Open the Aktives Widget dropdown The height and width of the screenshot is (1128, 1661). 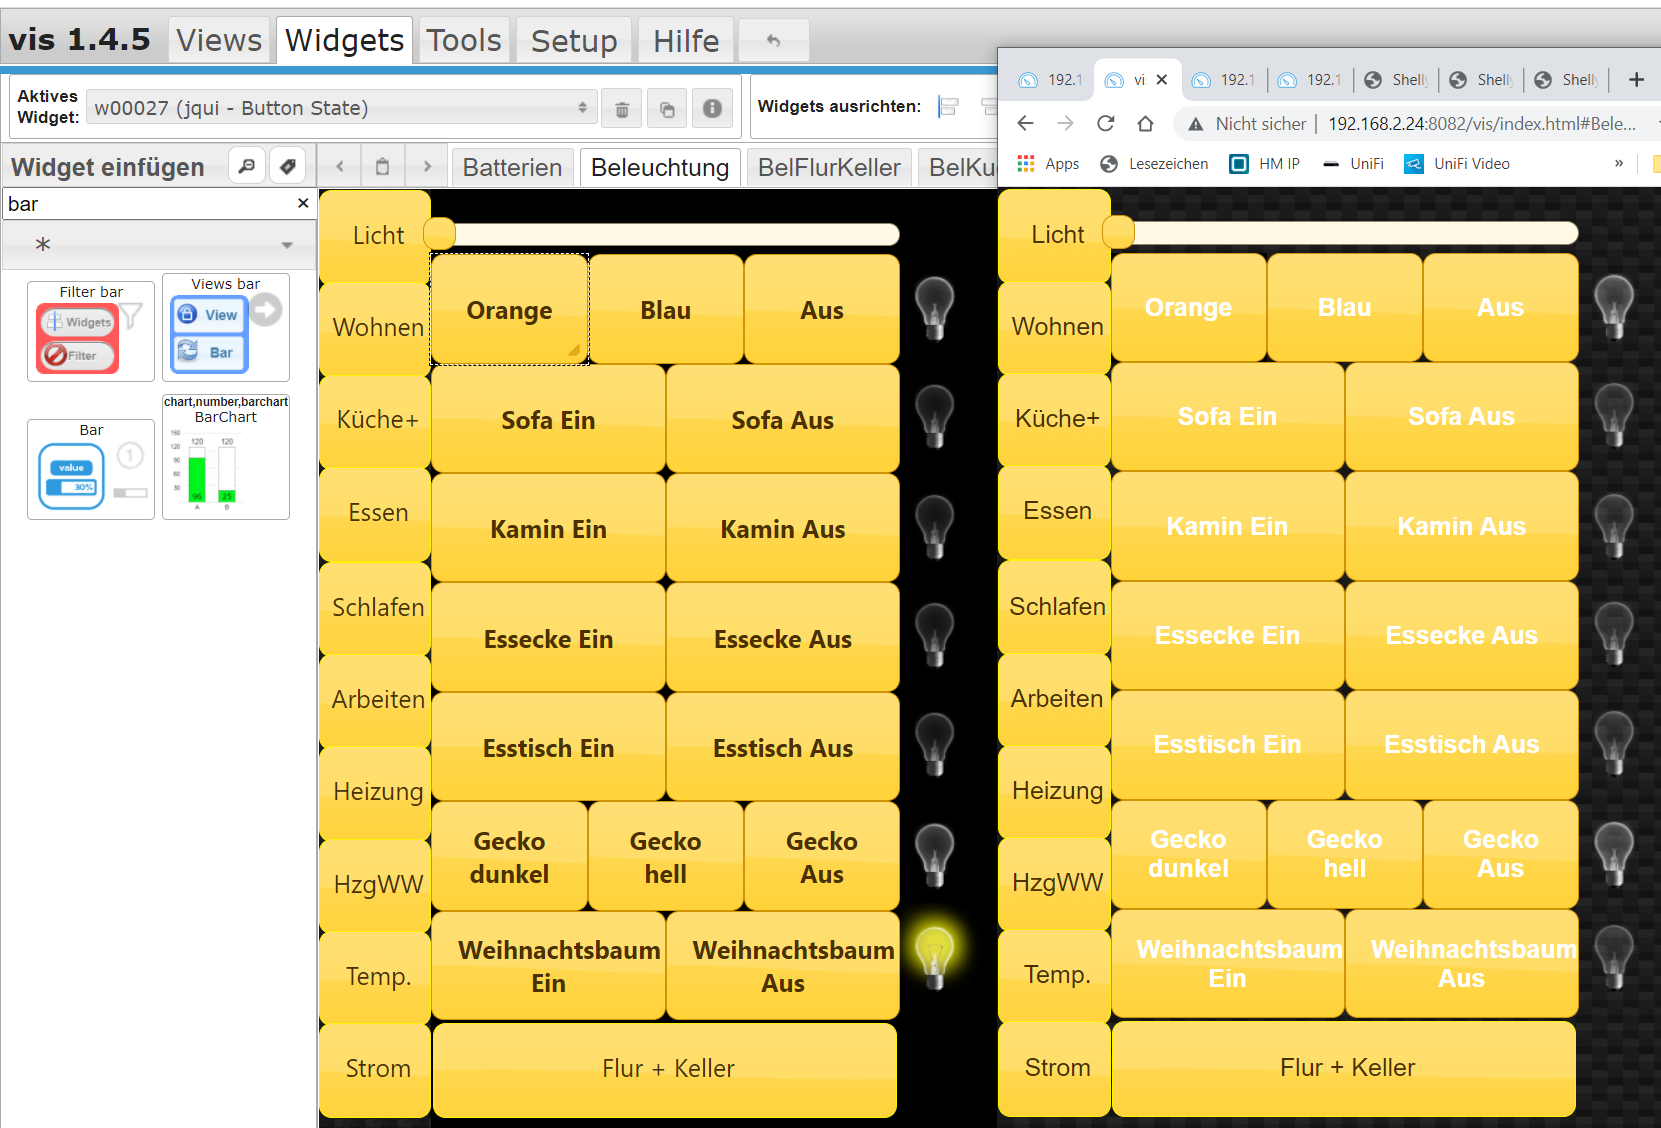(341, 108)
